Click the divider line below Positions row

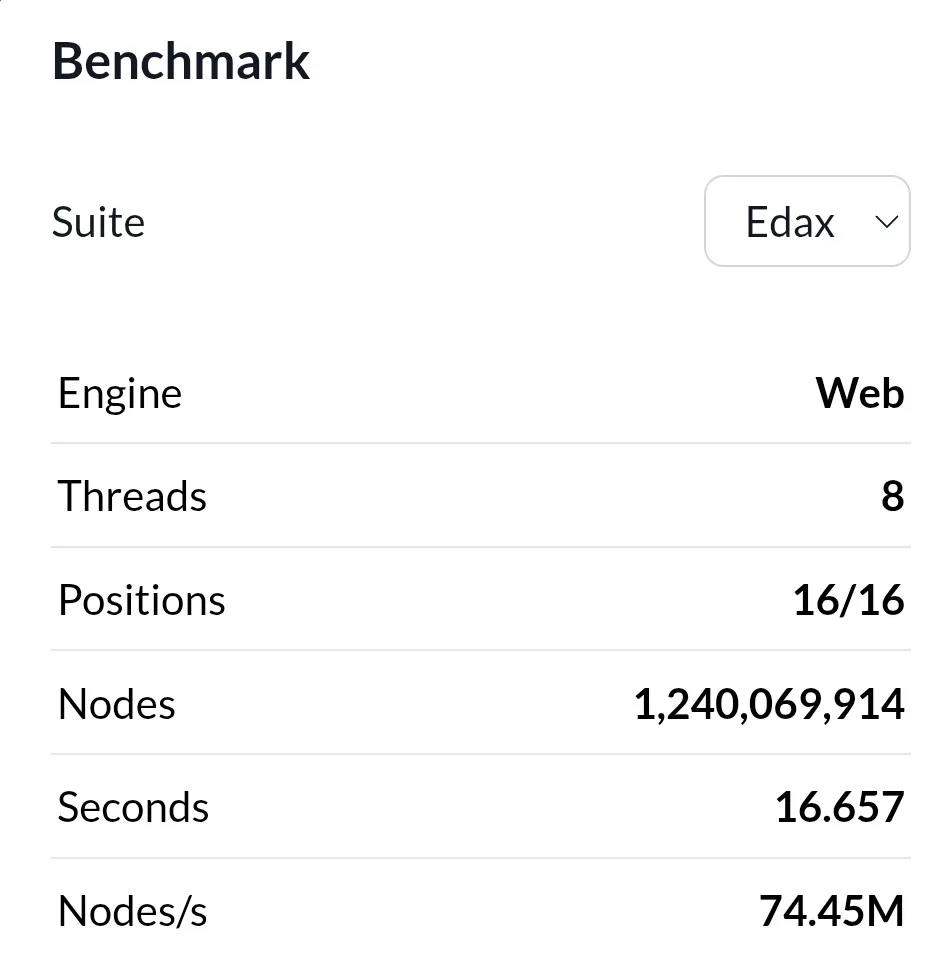tap(481, 650)
